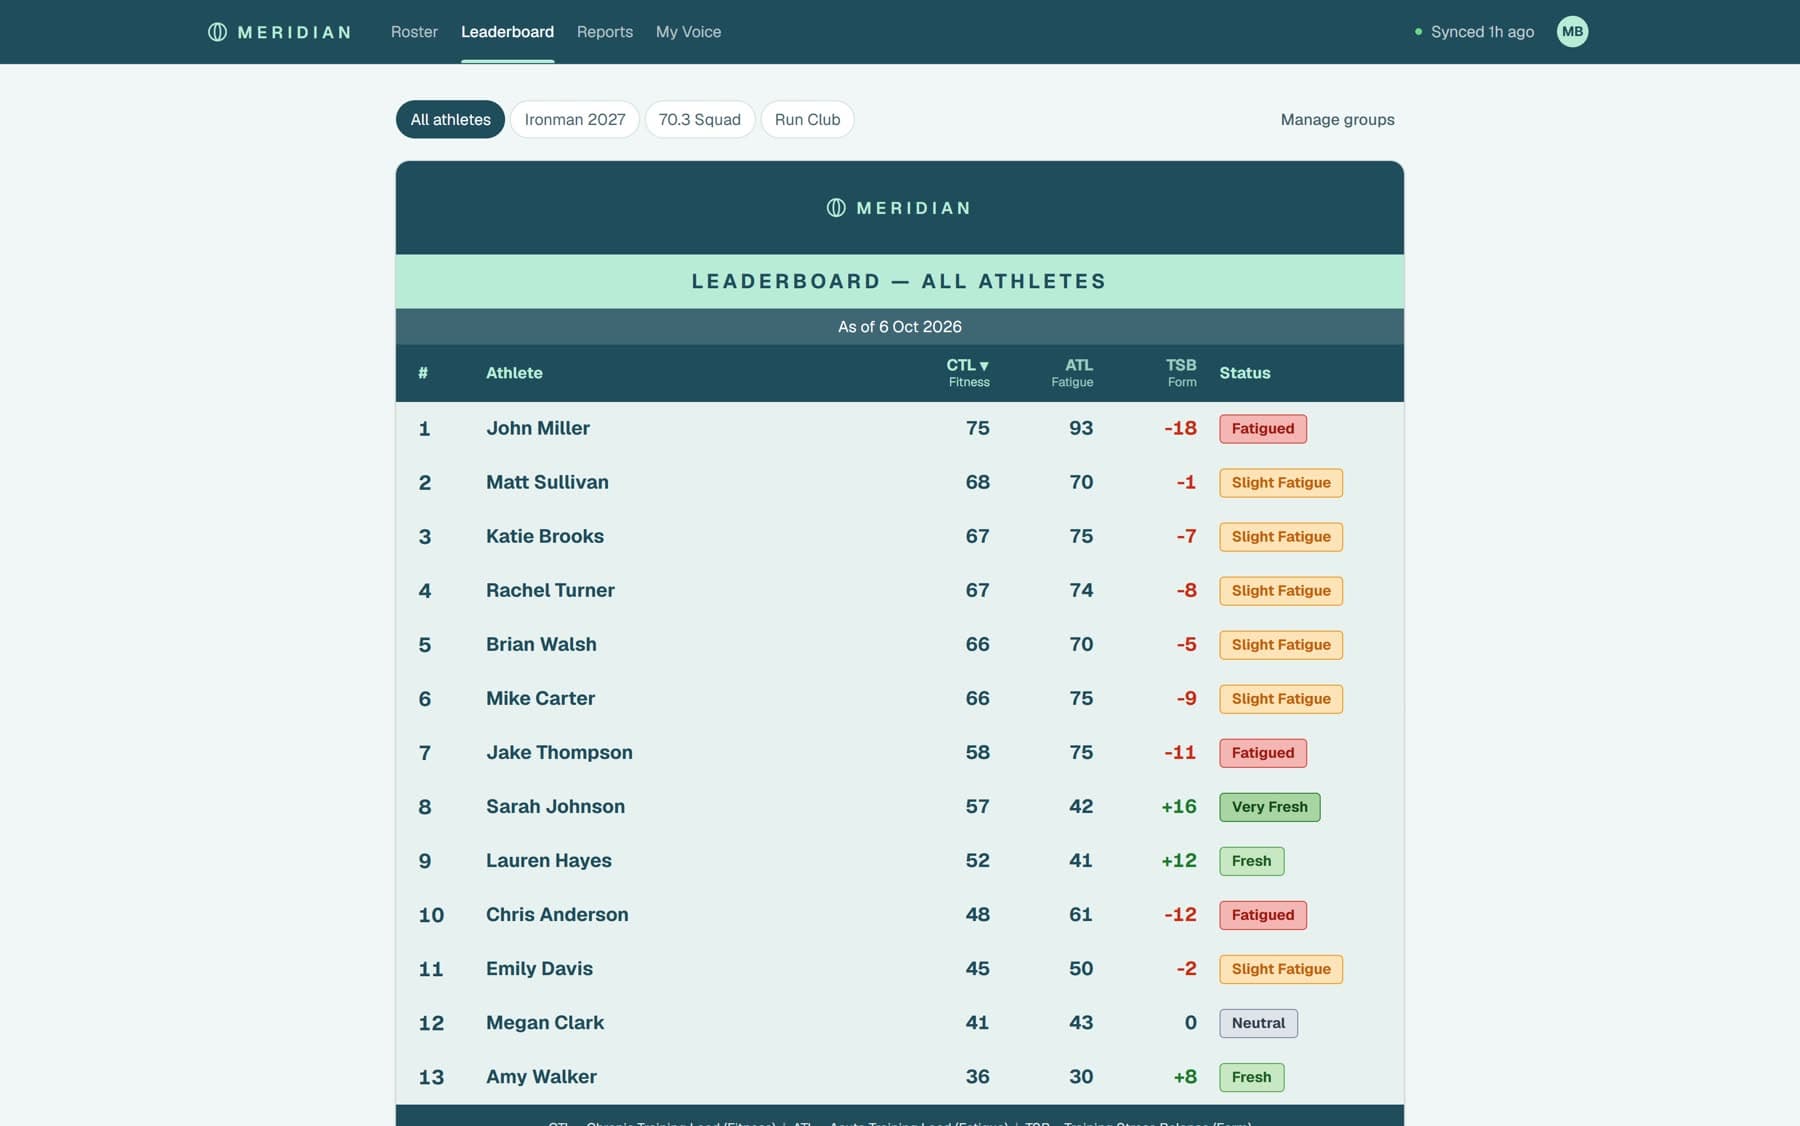Select athlete Chris Anderson
The width and height of the screenshot is (1800, 1126).
pyautogui.click(x=557, y=914)
